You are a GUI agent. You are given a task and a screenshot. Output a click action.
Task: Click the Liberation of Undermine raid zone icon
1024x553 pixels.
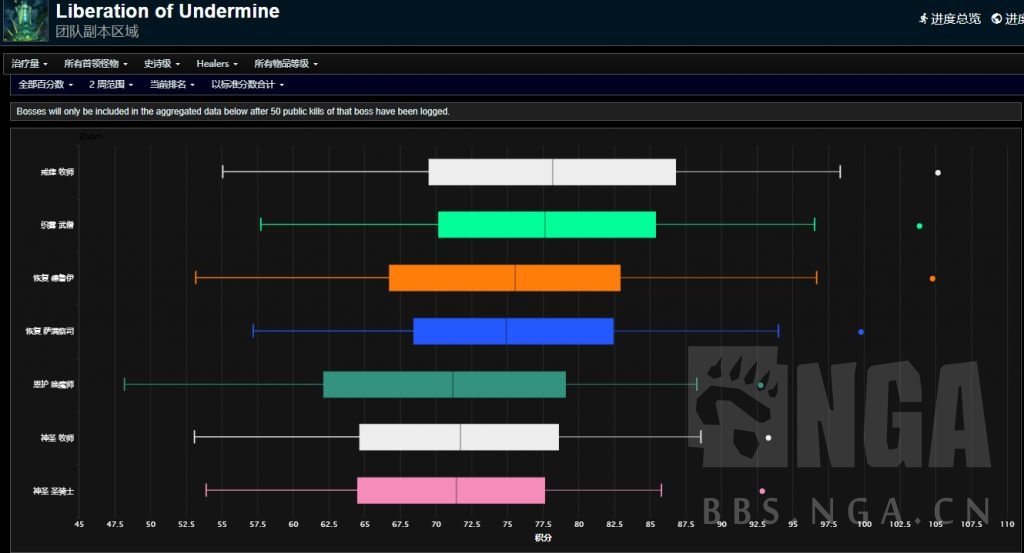pos(25,21)
